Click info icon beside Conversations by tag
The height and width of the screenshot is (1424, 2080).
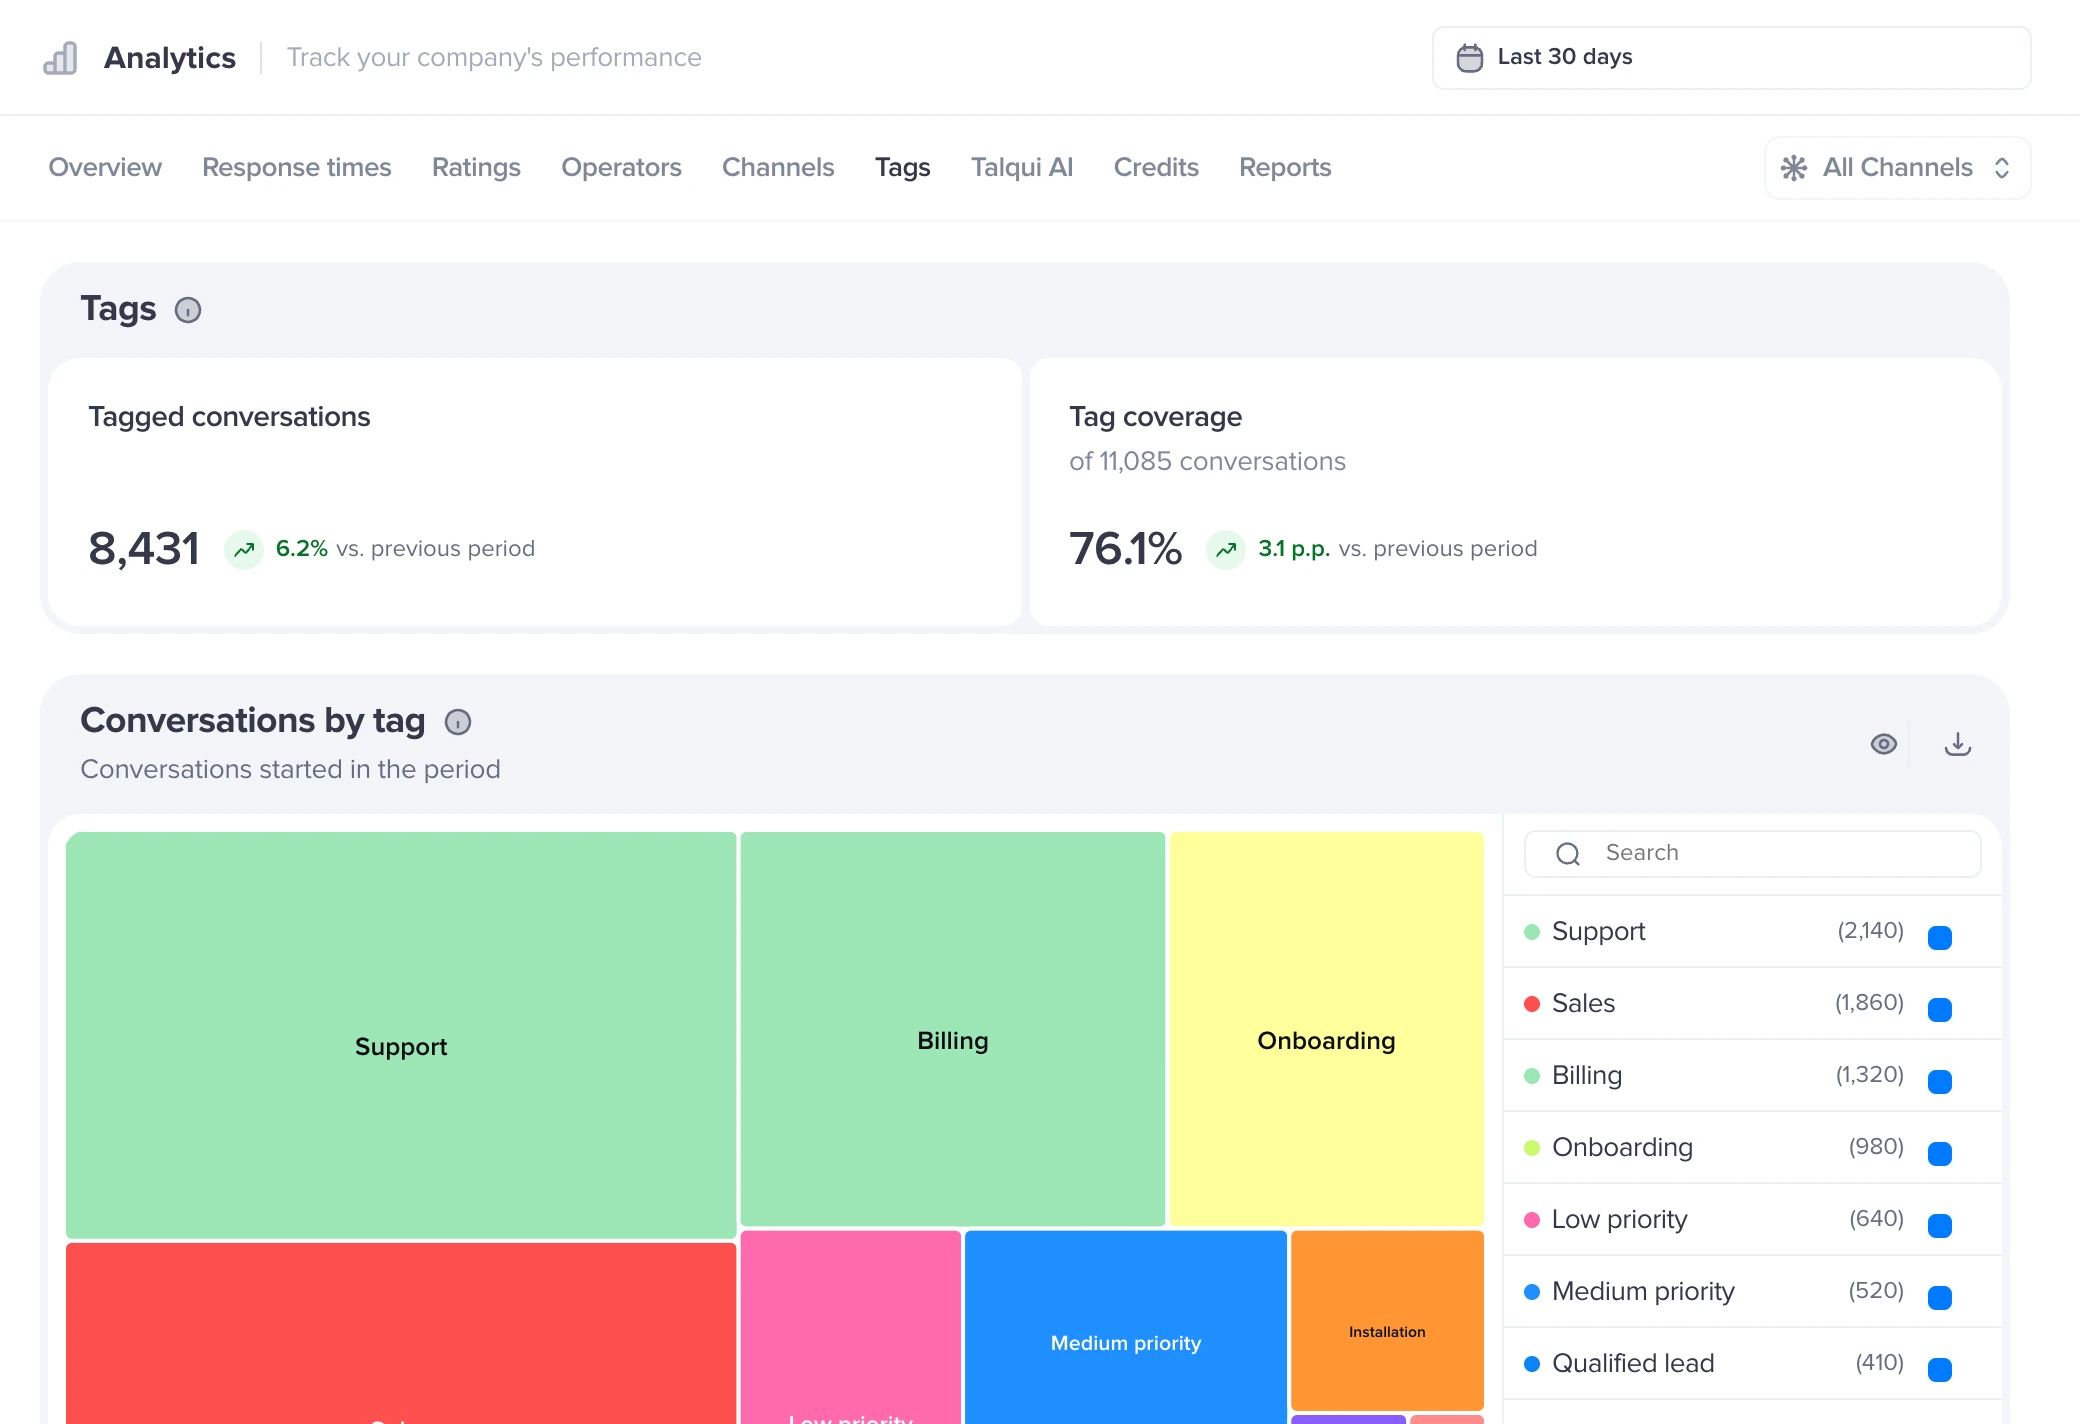point(458,722)
